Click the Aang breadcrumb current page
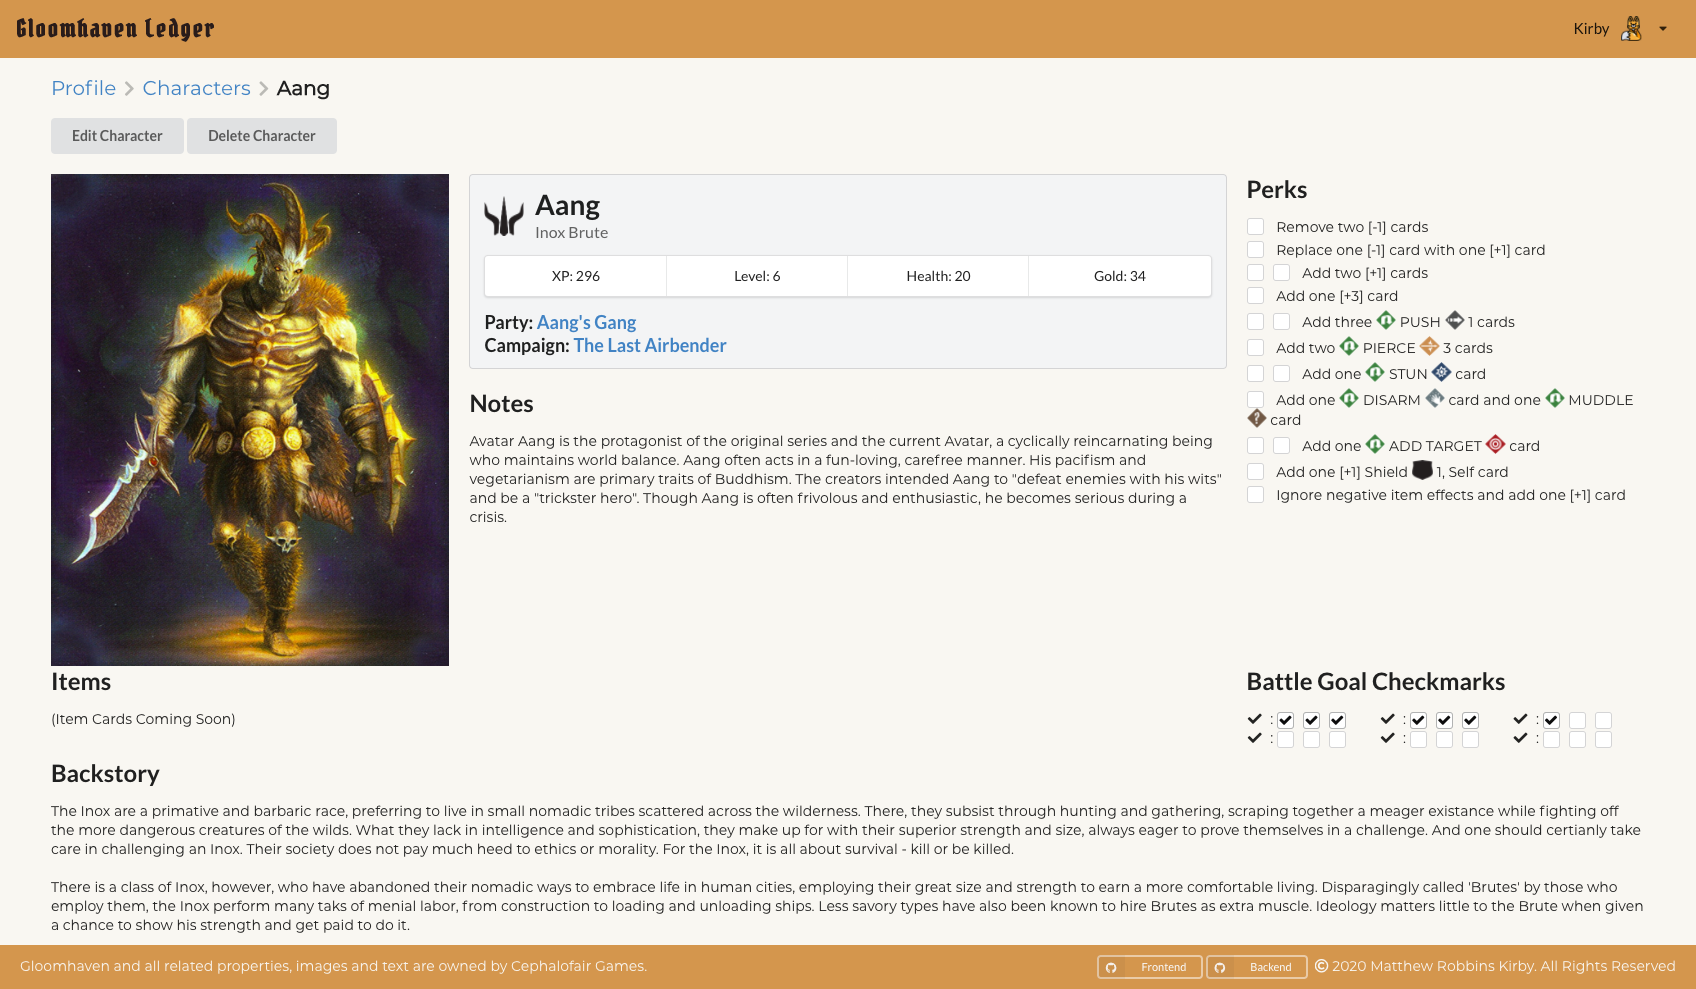The image size is (1696, 989). (x=303, y=88)
